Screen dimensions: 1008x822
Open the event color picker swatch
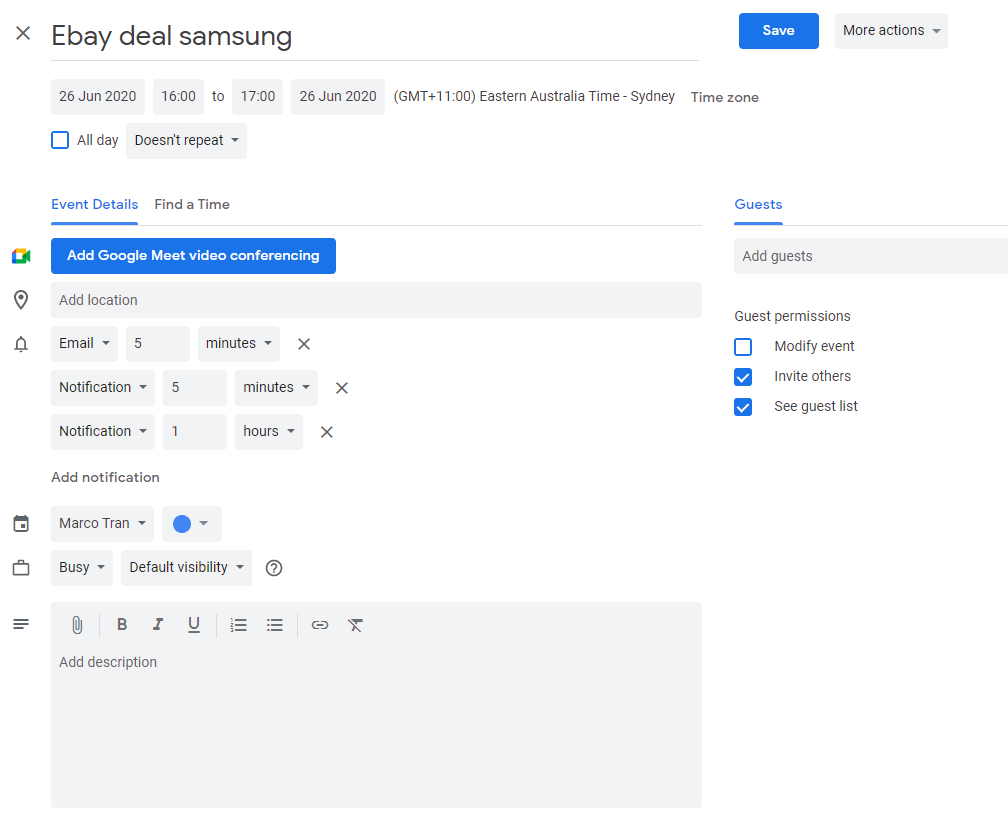[x=192, y=524]
